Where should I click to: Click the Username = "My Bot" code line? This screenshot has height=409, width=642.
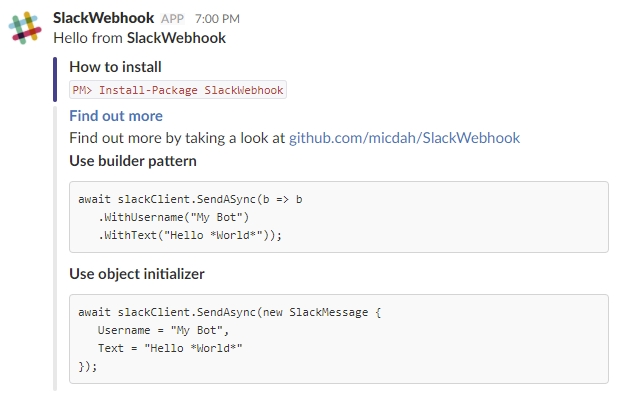(163, 330)
